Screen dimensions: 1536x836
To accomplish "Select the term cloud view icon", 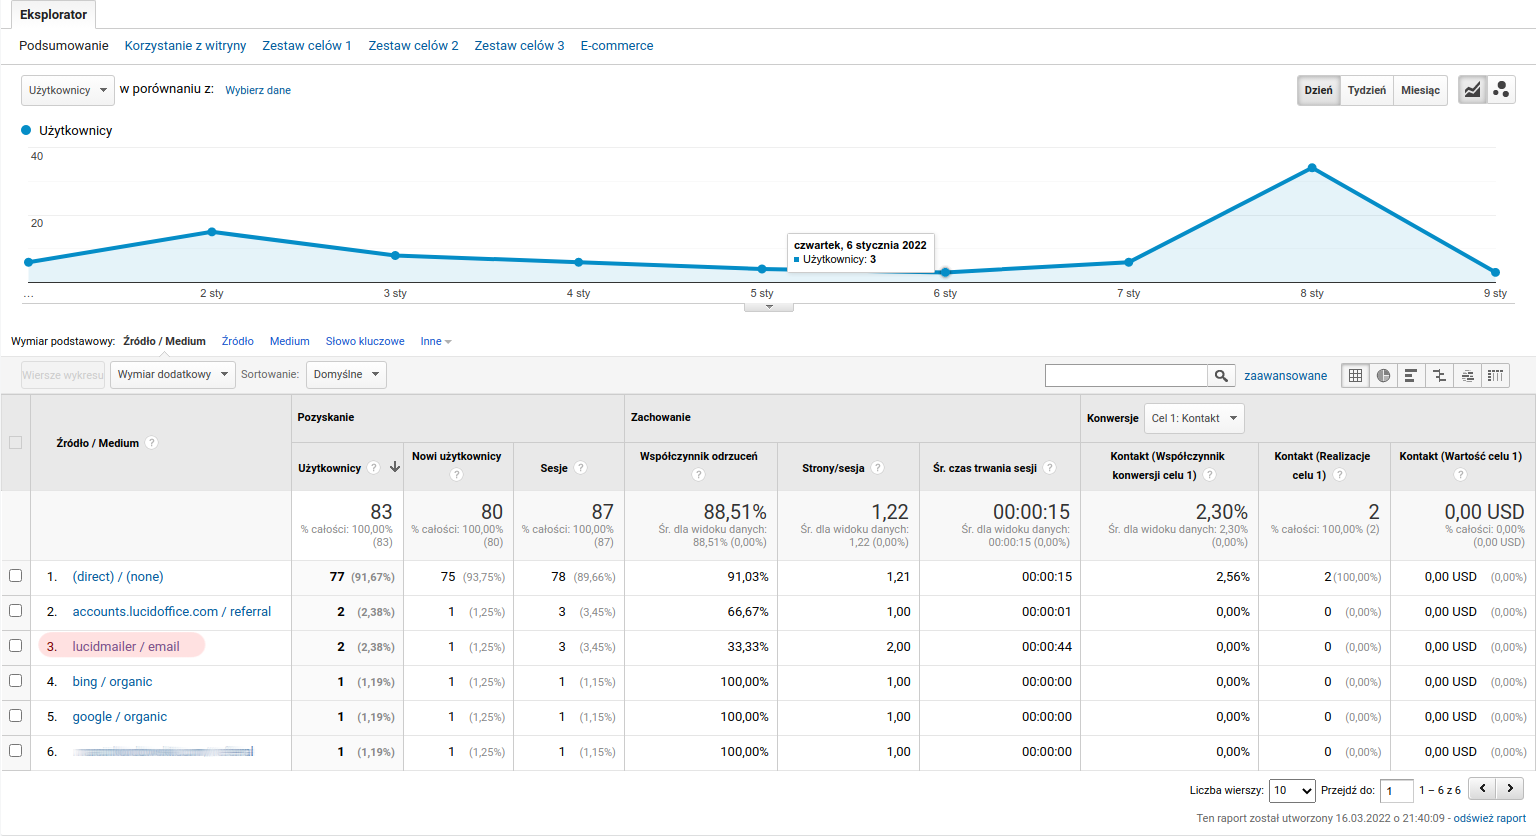I will 1467,376.
